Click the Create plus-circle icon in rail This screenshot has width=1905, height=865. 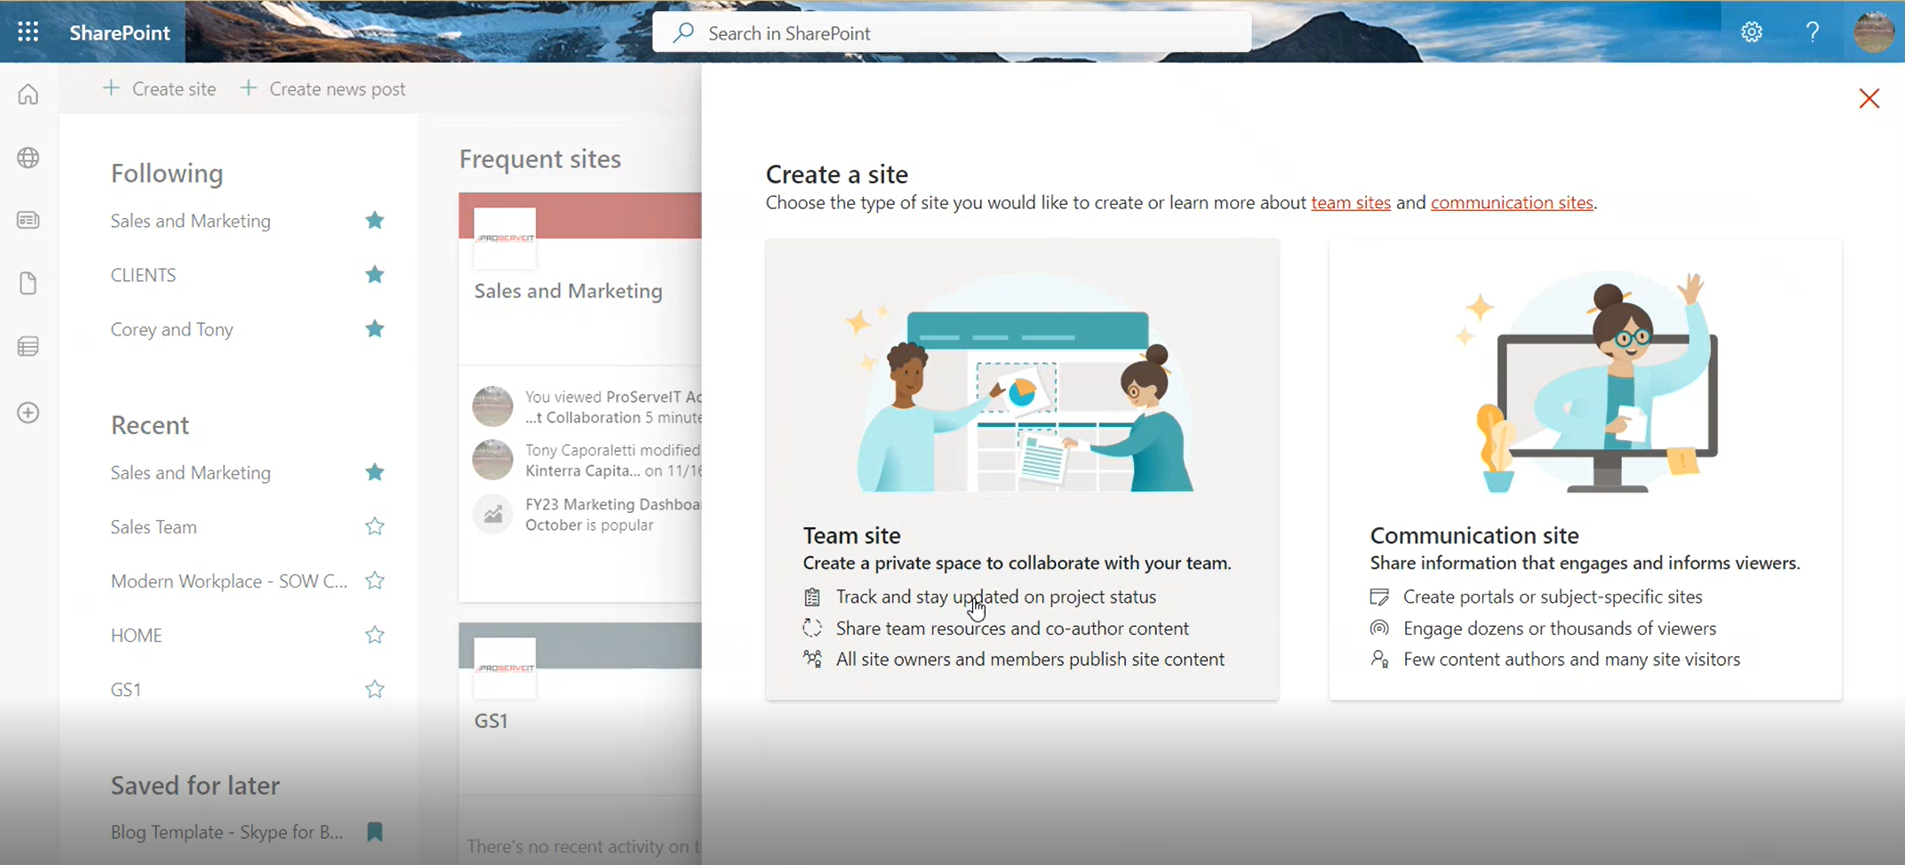(28, 413)
